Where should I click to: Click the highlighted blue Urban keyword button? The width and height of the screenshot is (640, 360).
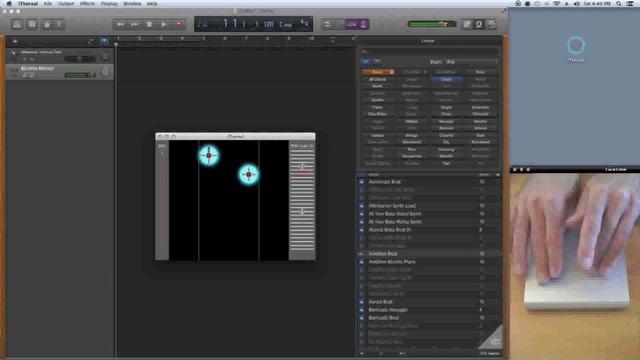tap(446, 79)
